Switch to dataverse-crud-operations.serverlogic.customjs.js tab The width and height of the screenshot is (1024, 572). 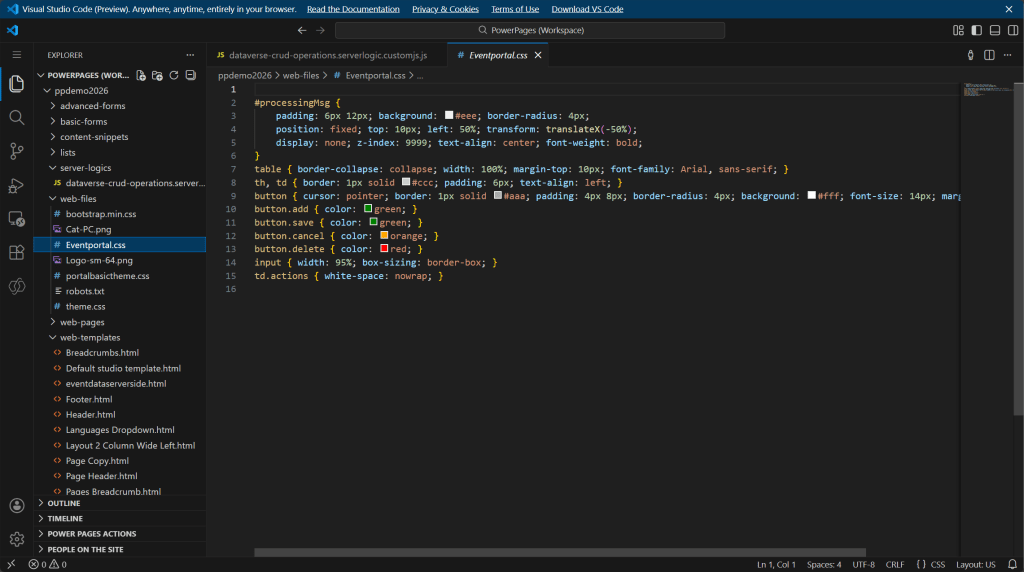point(327,55)
